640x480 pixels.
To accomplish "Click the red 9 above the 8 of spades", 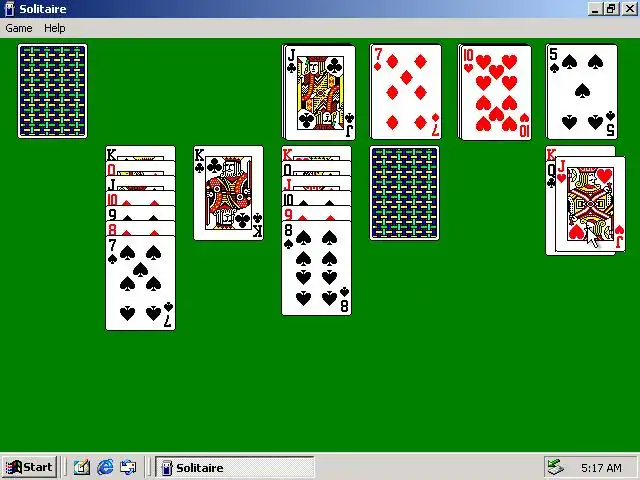I will point(316,213).
